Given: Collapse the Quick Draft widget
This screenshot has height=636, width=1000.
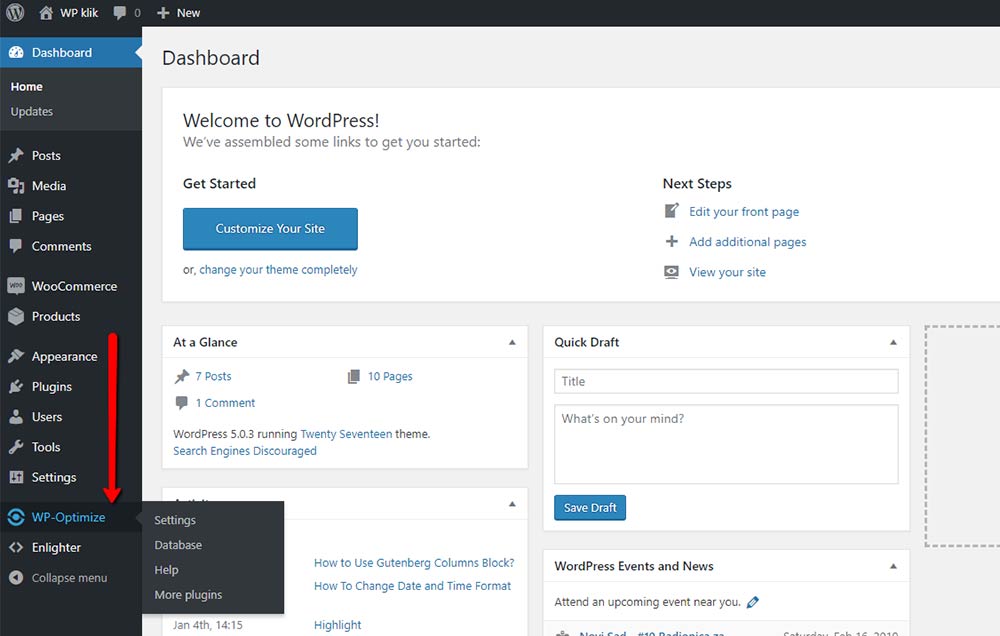Looking at the screenshot, I should 893,343.
